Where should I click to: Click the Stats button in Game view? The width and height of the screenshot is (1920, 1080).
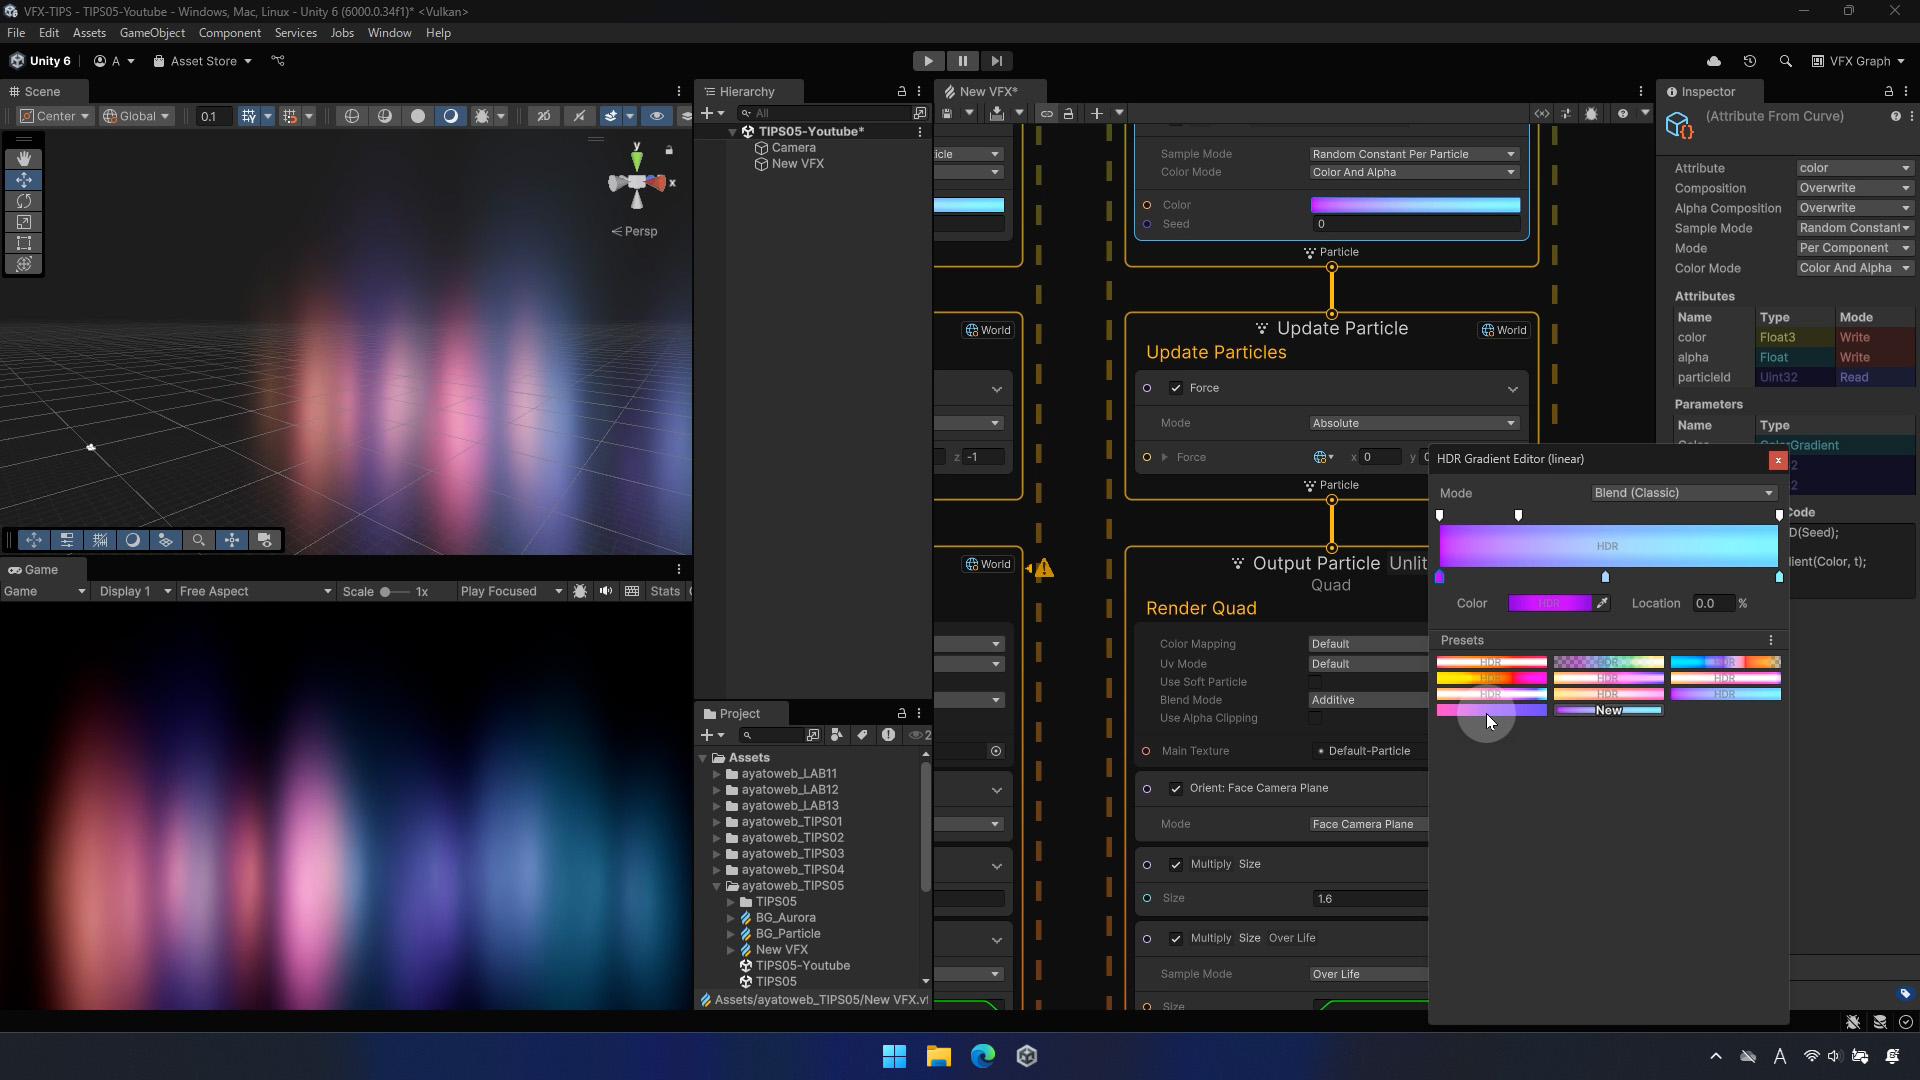coord(664,592)
